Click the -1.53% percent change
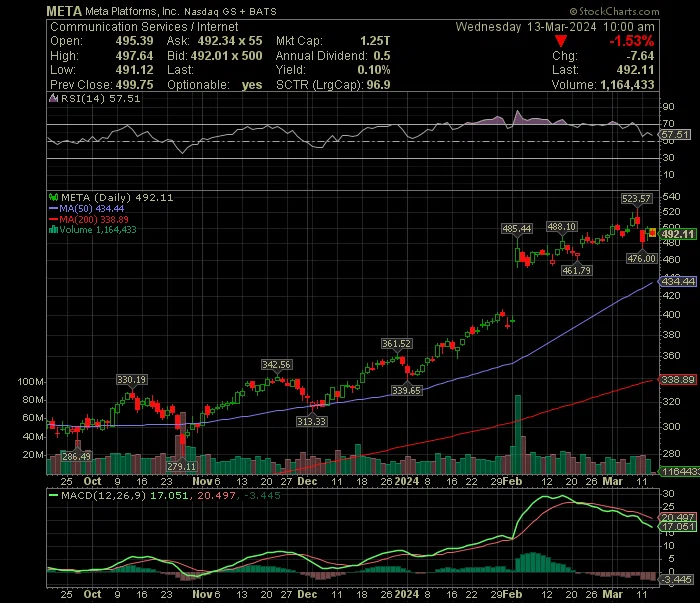700x603 pixels. click(632, 42)
